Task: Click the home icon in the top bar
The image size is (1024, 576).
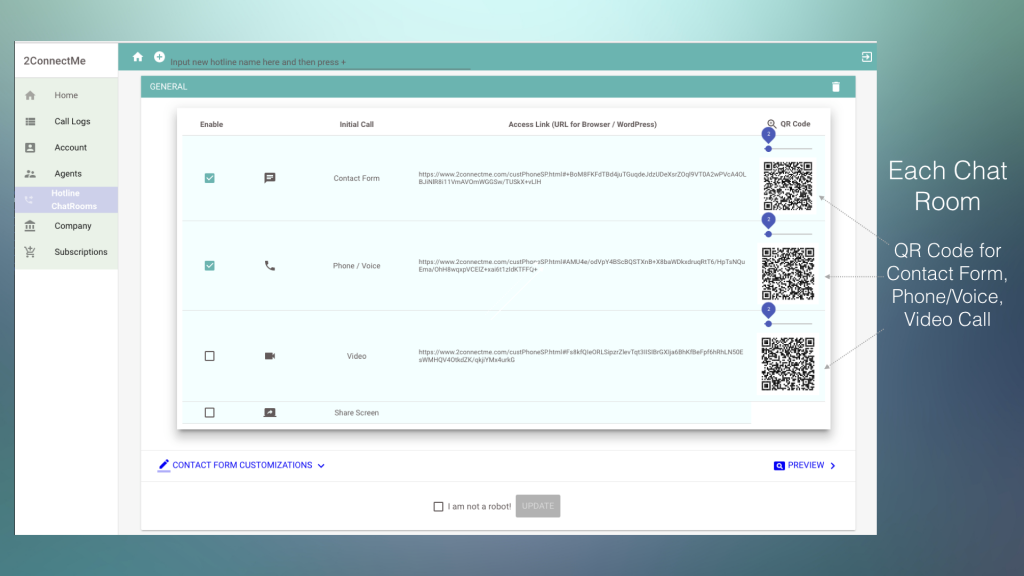Action: pyautogui.click(x=138, y=57)
